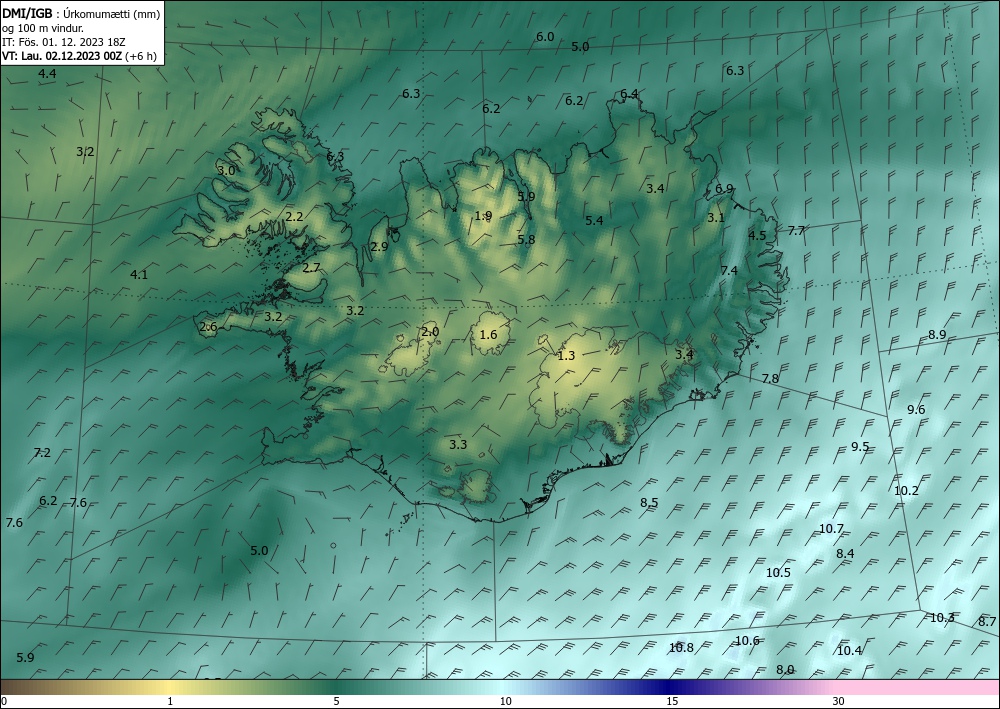
Task: Select the 7.8 value near the southeast coast
Action: point(770,379)
